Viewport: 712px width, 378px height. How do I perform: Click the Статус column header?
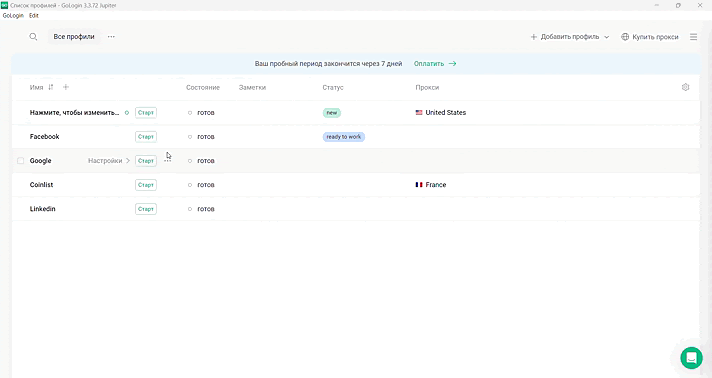[x=333, y=87]
